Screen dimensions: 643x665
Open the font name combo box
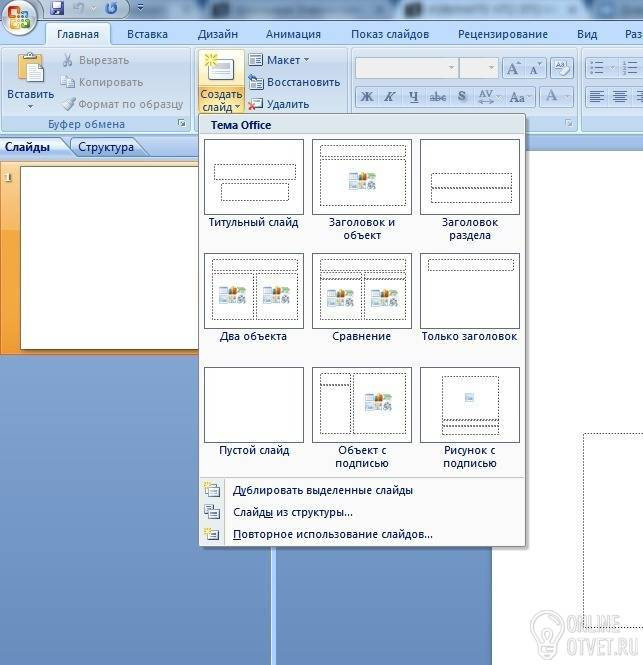pos(407,67)
